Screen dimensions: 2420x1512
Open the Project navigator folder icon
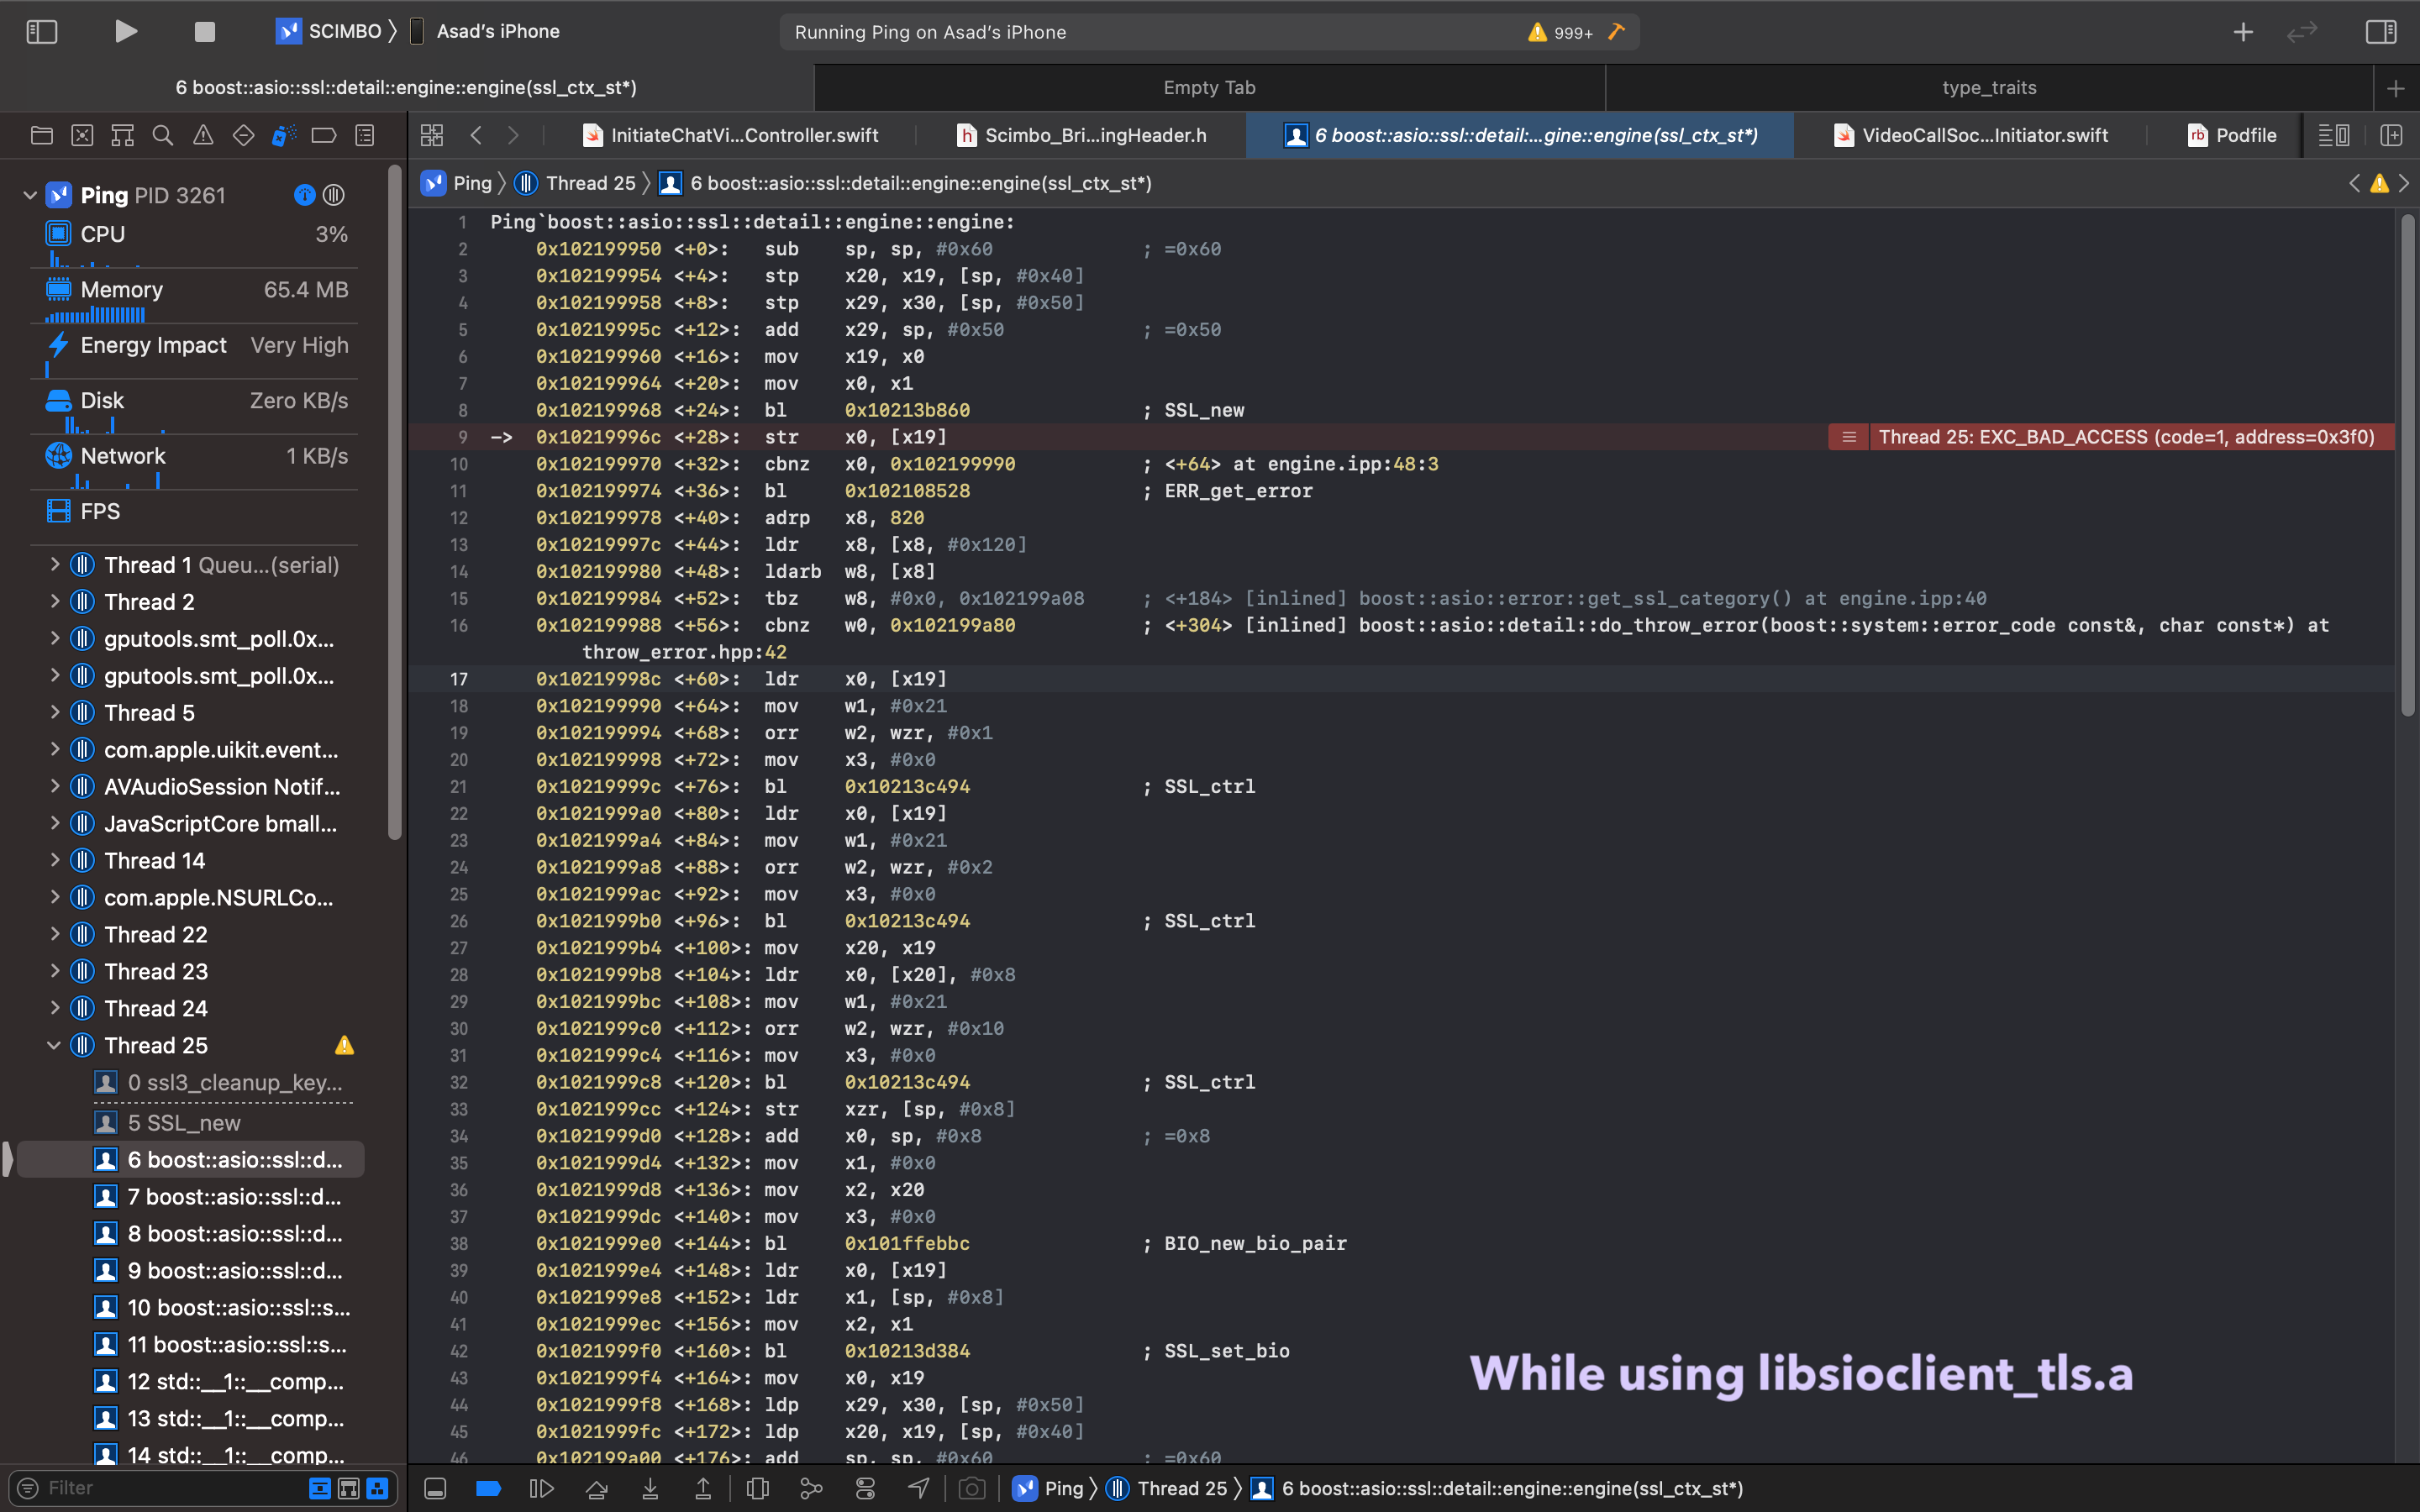pos(42,134)
